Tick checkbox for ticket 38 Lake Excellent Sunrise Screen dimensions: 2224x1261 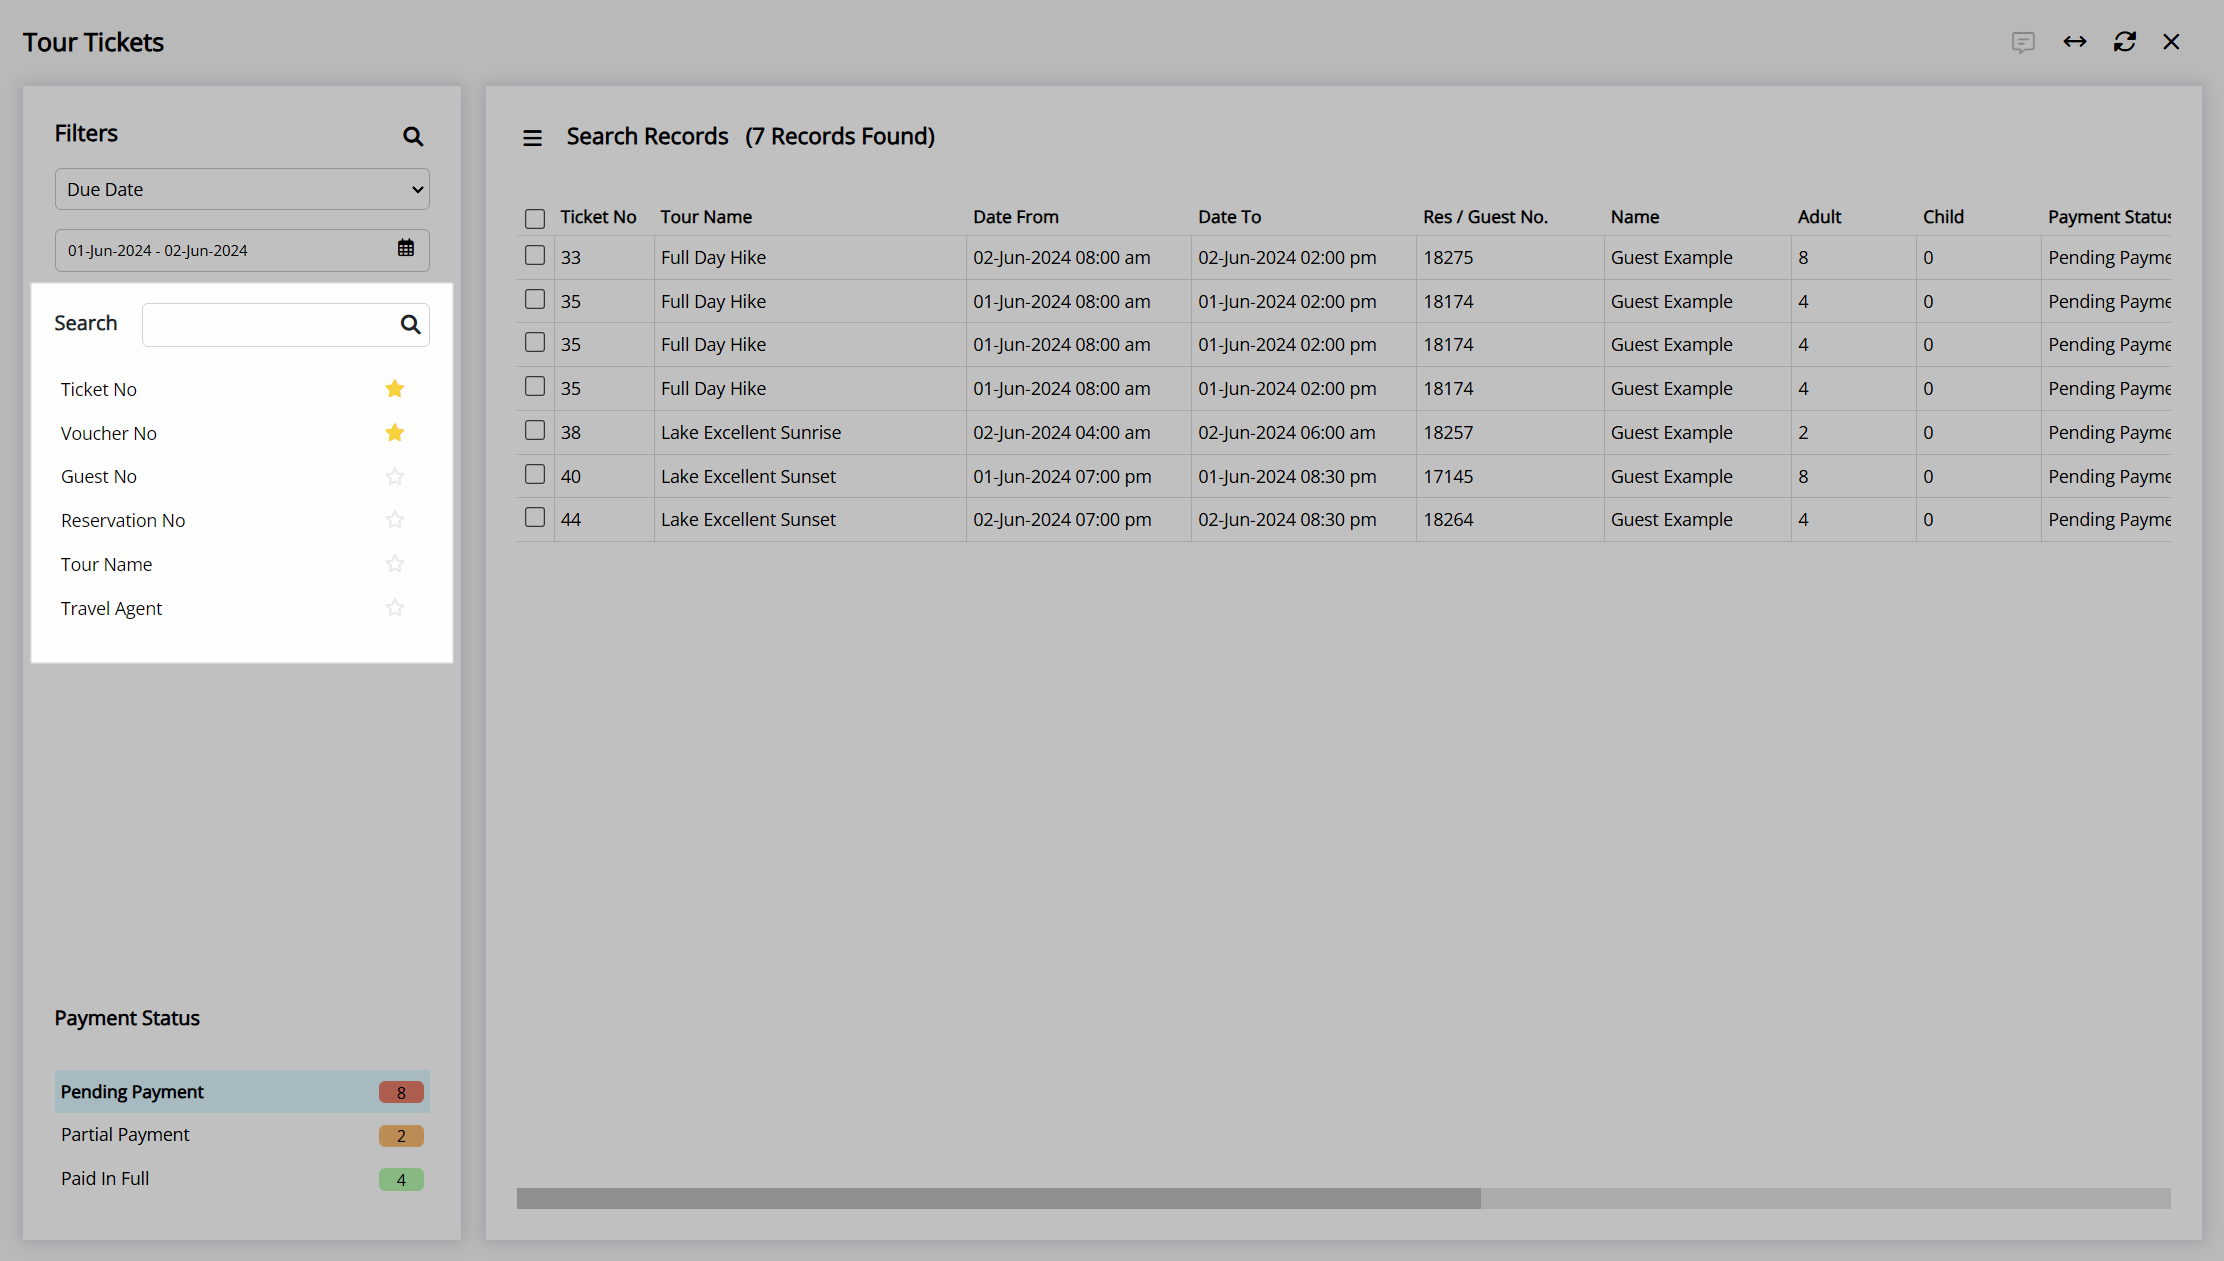[535, 430]
